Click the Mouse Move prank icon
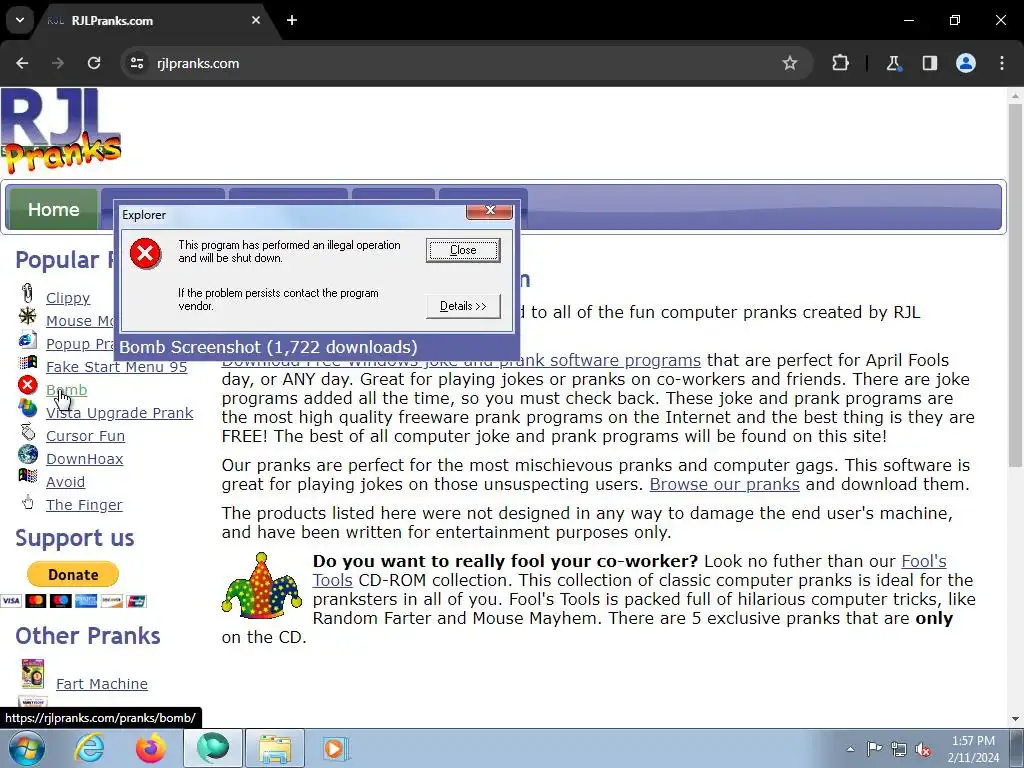The image size is (1024, 768). (27, 316)
